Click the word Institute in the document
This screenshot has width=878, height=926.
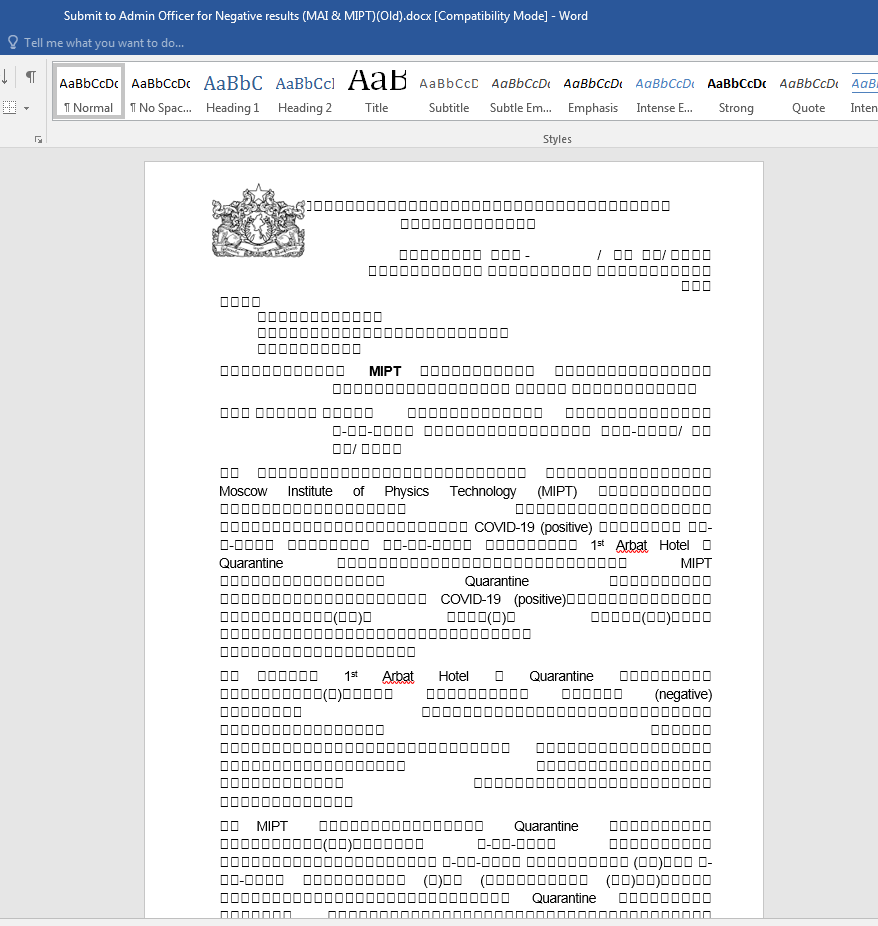(310, 491)
